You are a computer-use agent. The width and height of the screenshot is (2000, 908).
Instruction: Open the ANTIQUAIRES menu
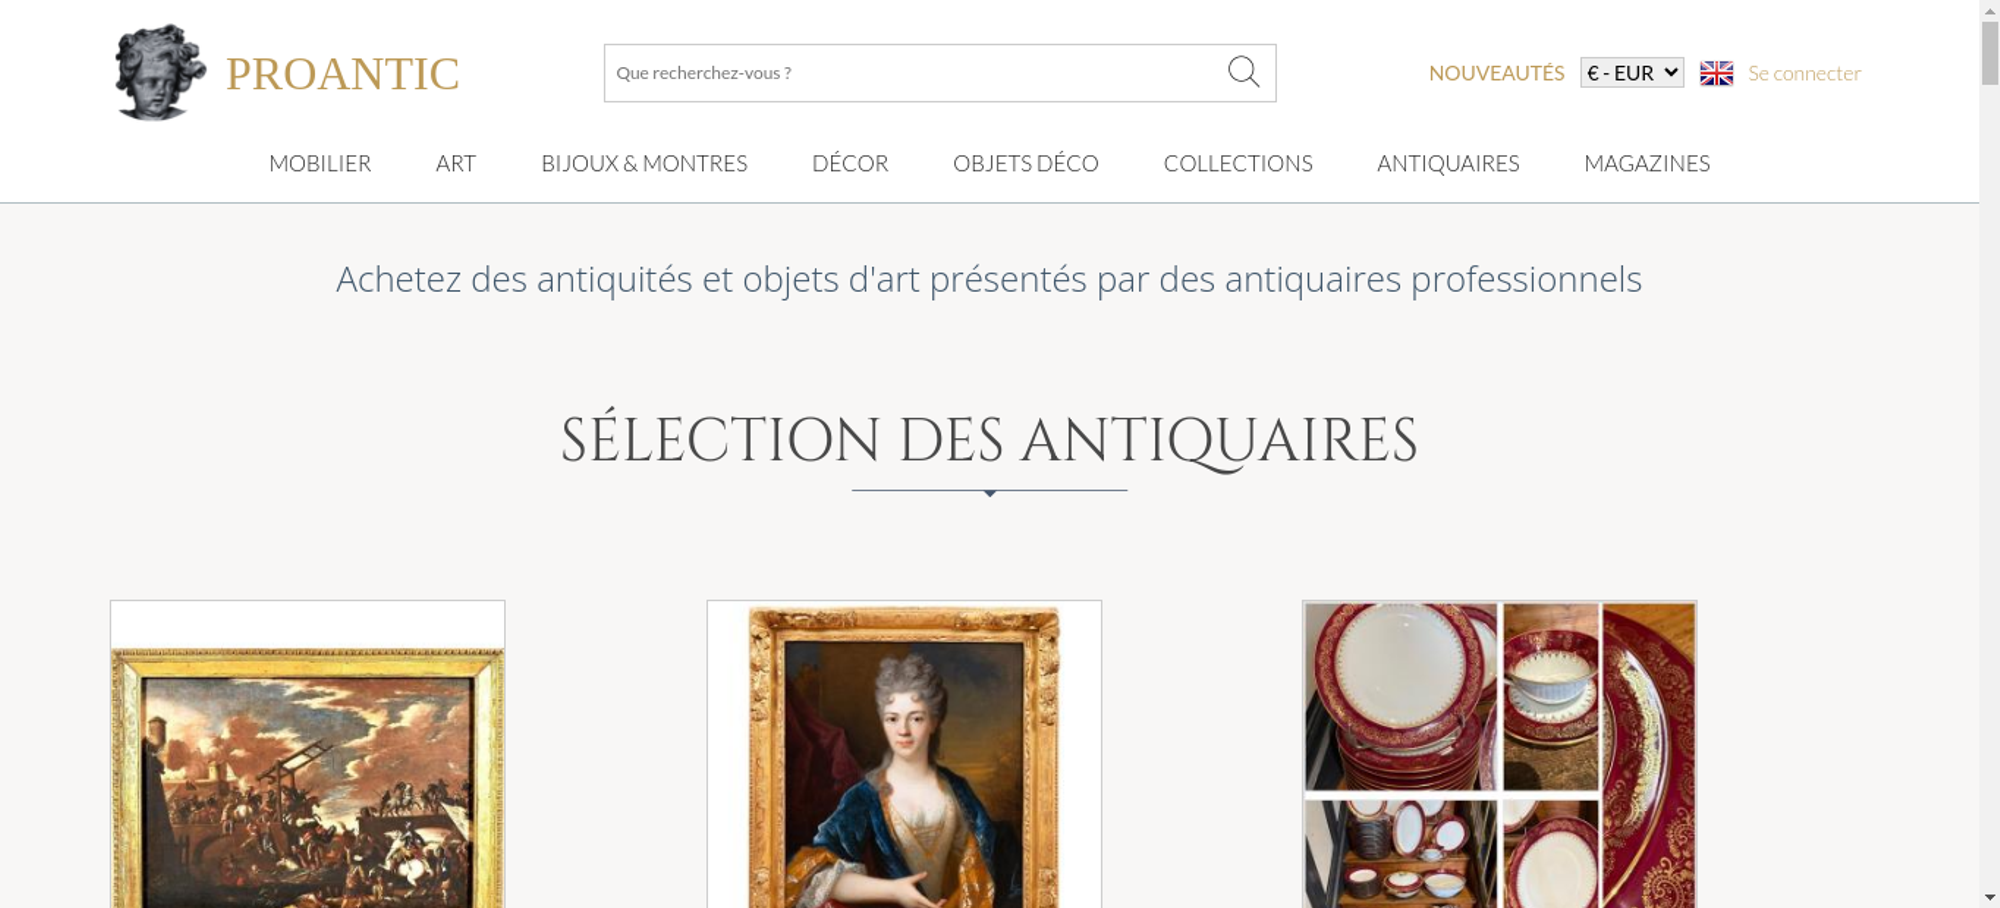coord(1448,163)
